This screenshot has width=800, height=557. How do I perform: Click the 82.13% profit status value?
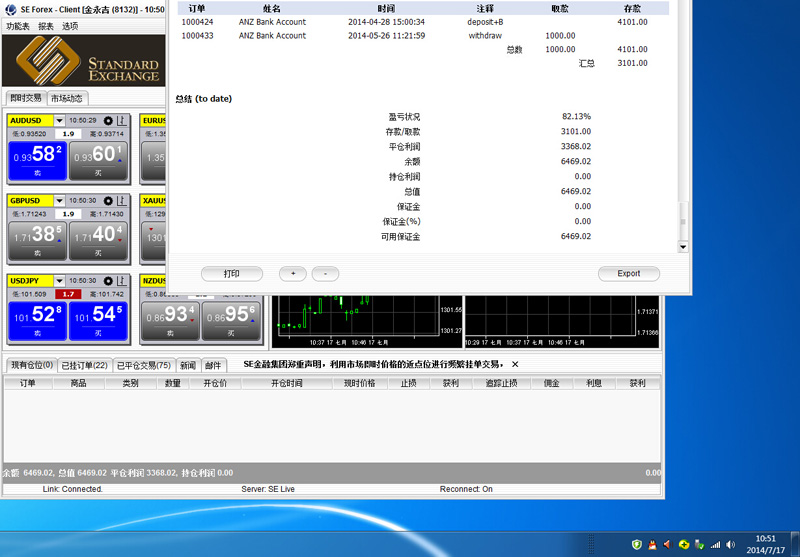(577, 116)
